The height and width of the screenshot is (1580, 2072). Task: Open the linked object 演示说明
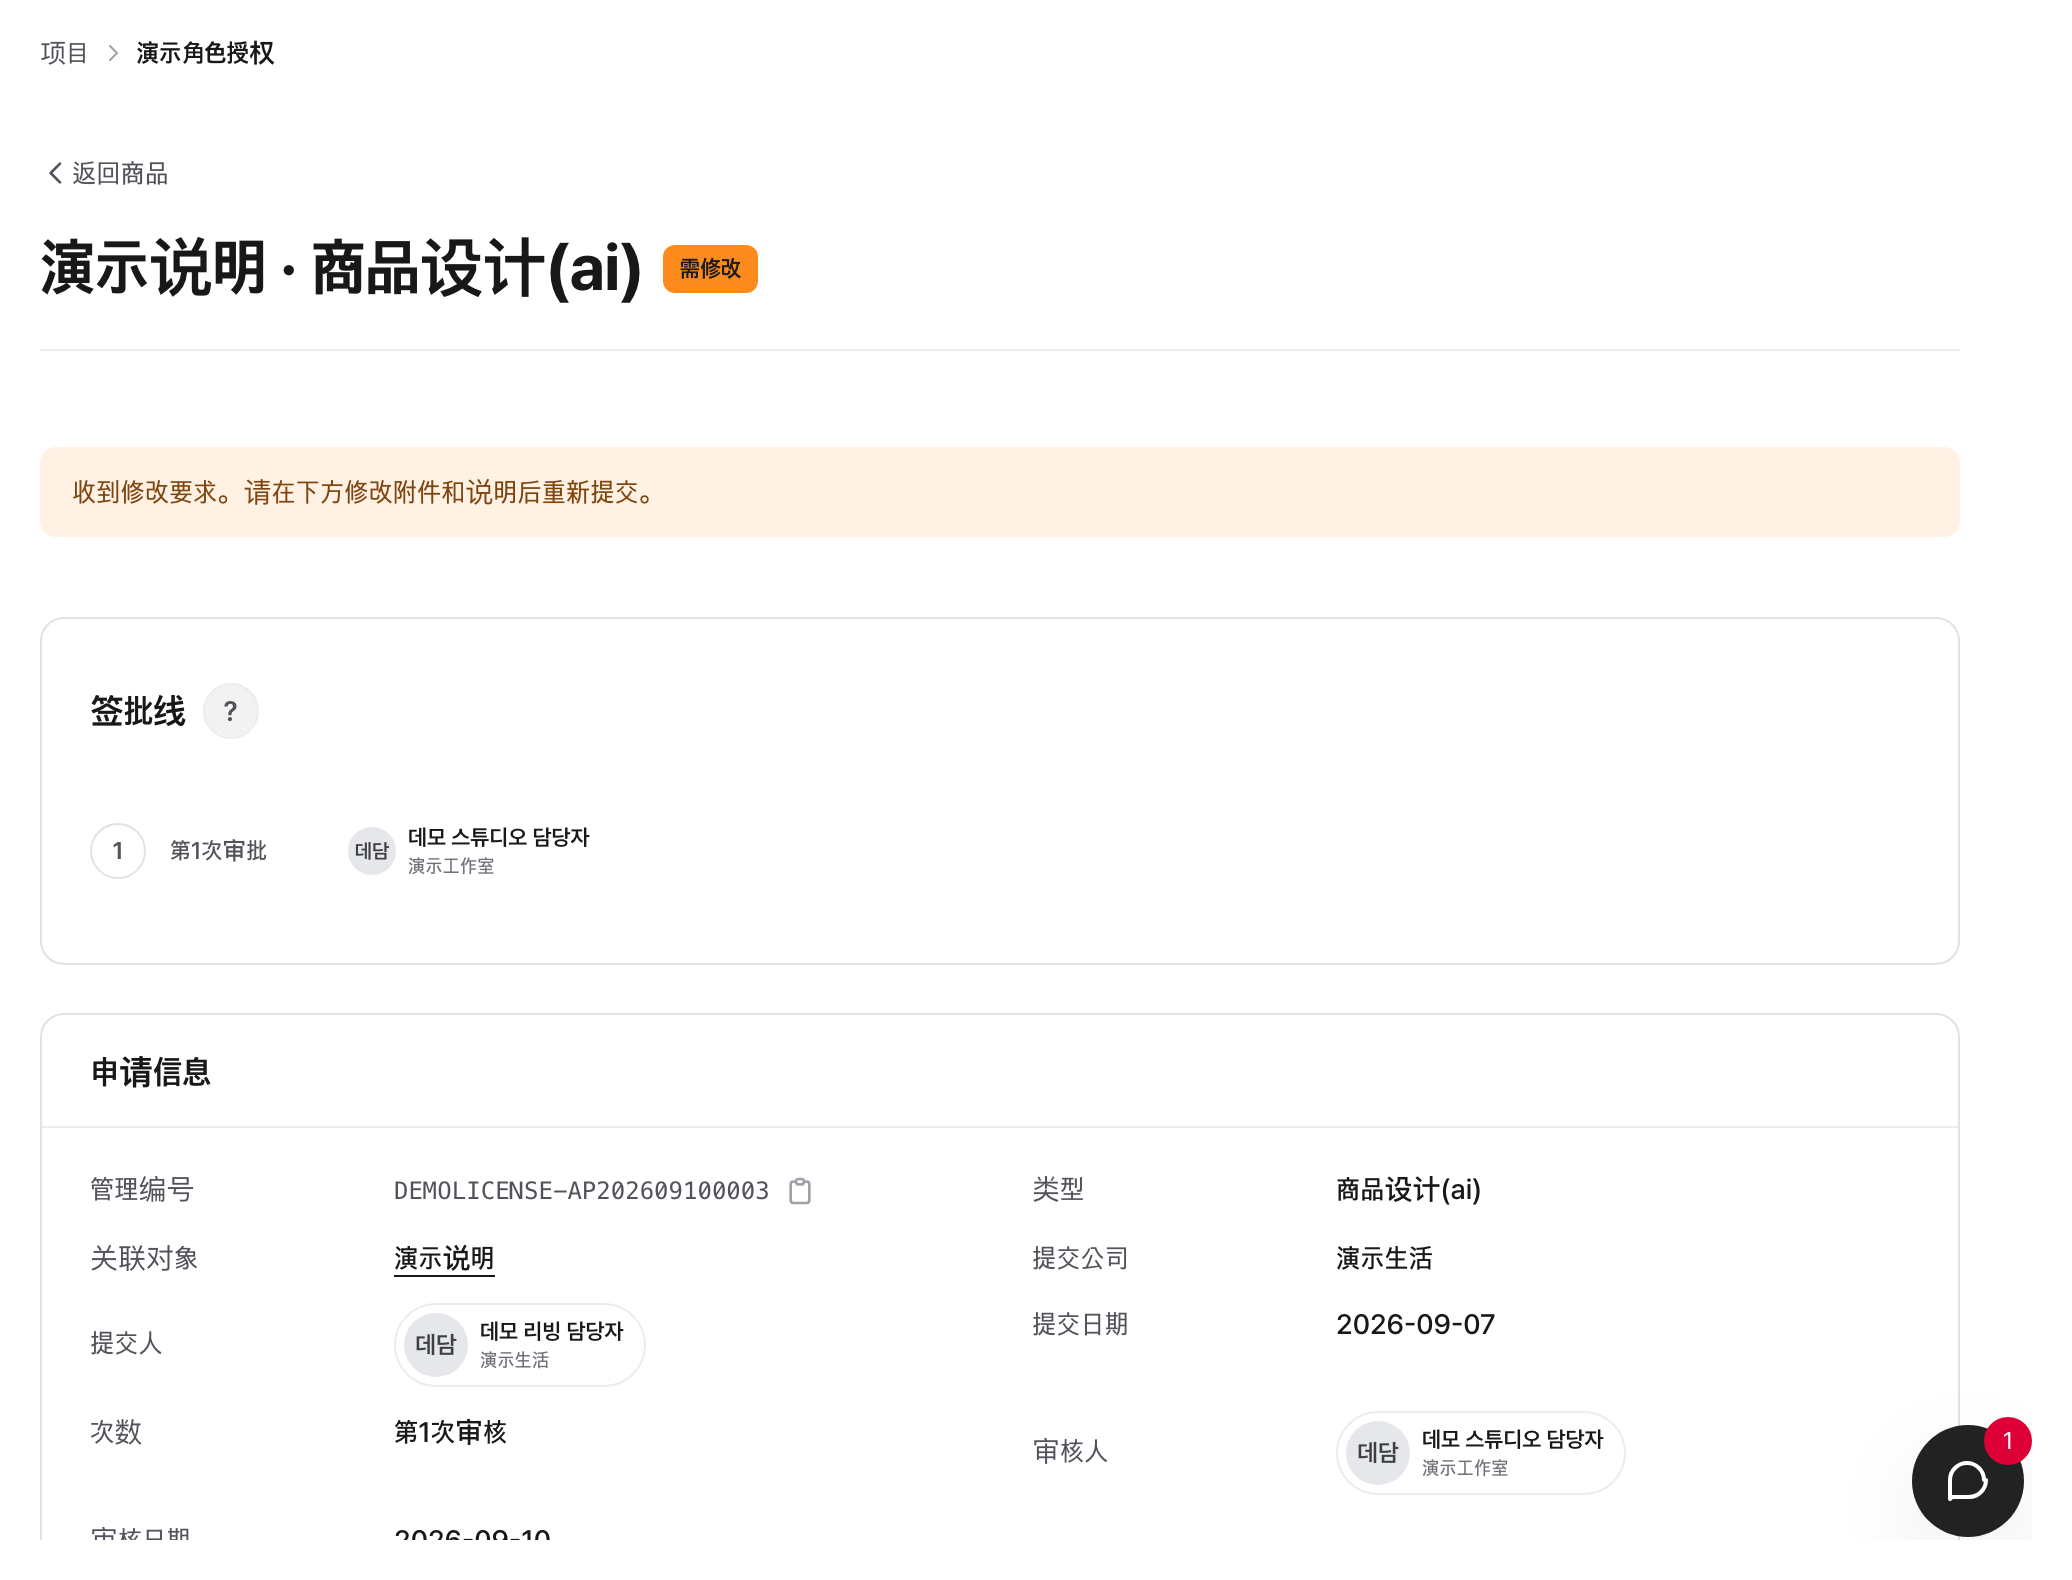[x=444, y=1258]
